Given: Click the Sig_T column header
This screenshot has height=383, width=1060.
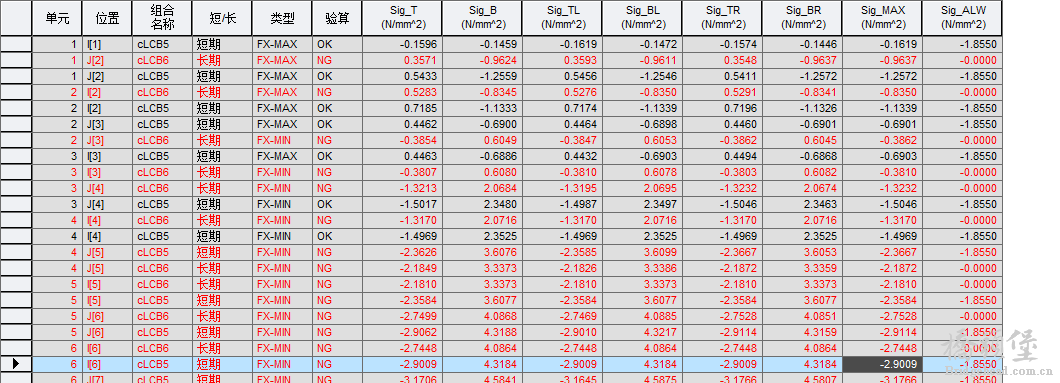Looking at the screenshot, I should [x=402, y=18].
